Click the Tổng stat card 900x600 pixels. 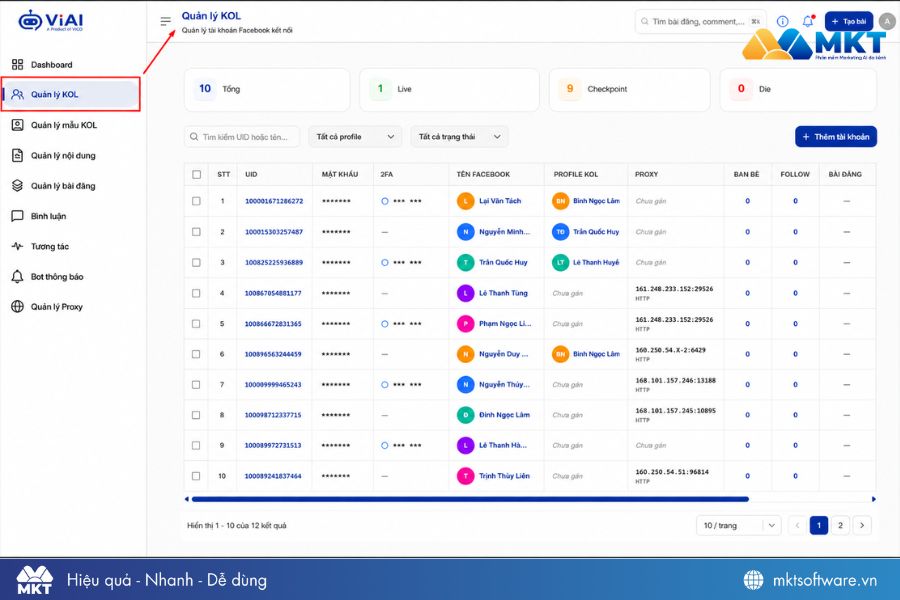[x=267, y=89]
